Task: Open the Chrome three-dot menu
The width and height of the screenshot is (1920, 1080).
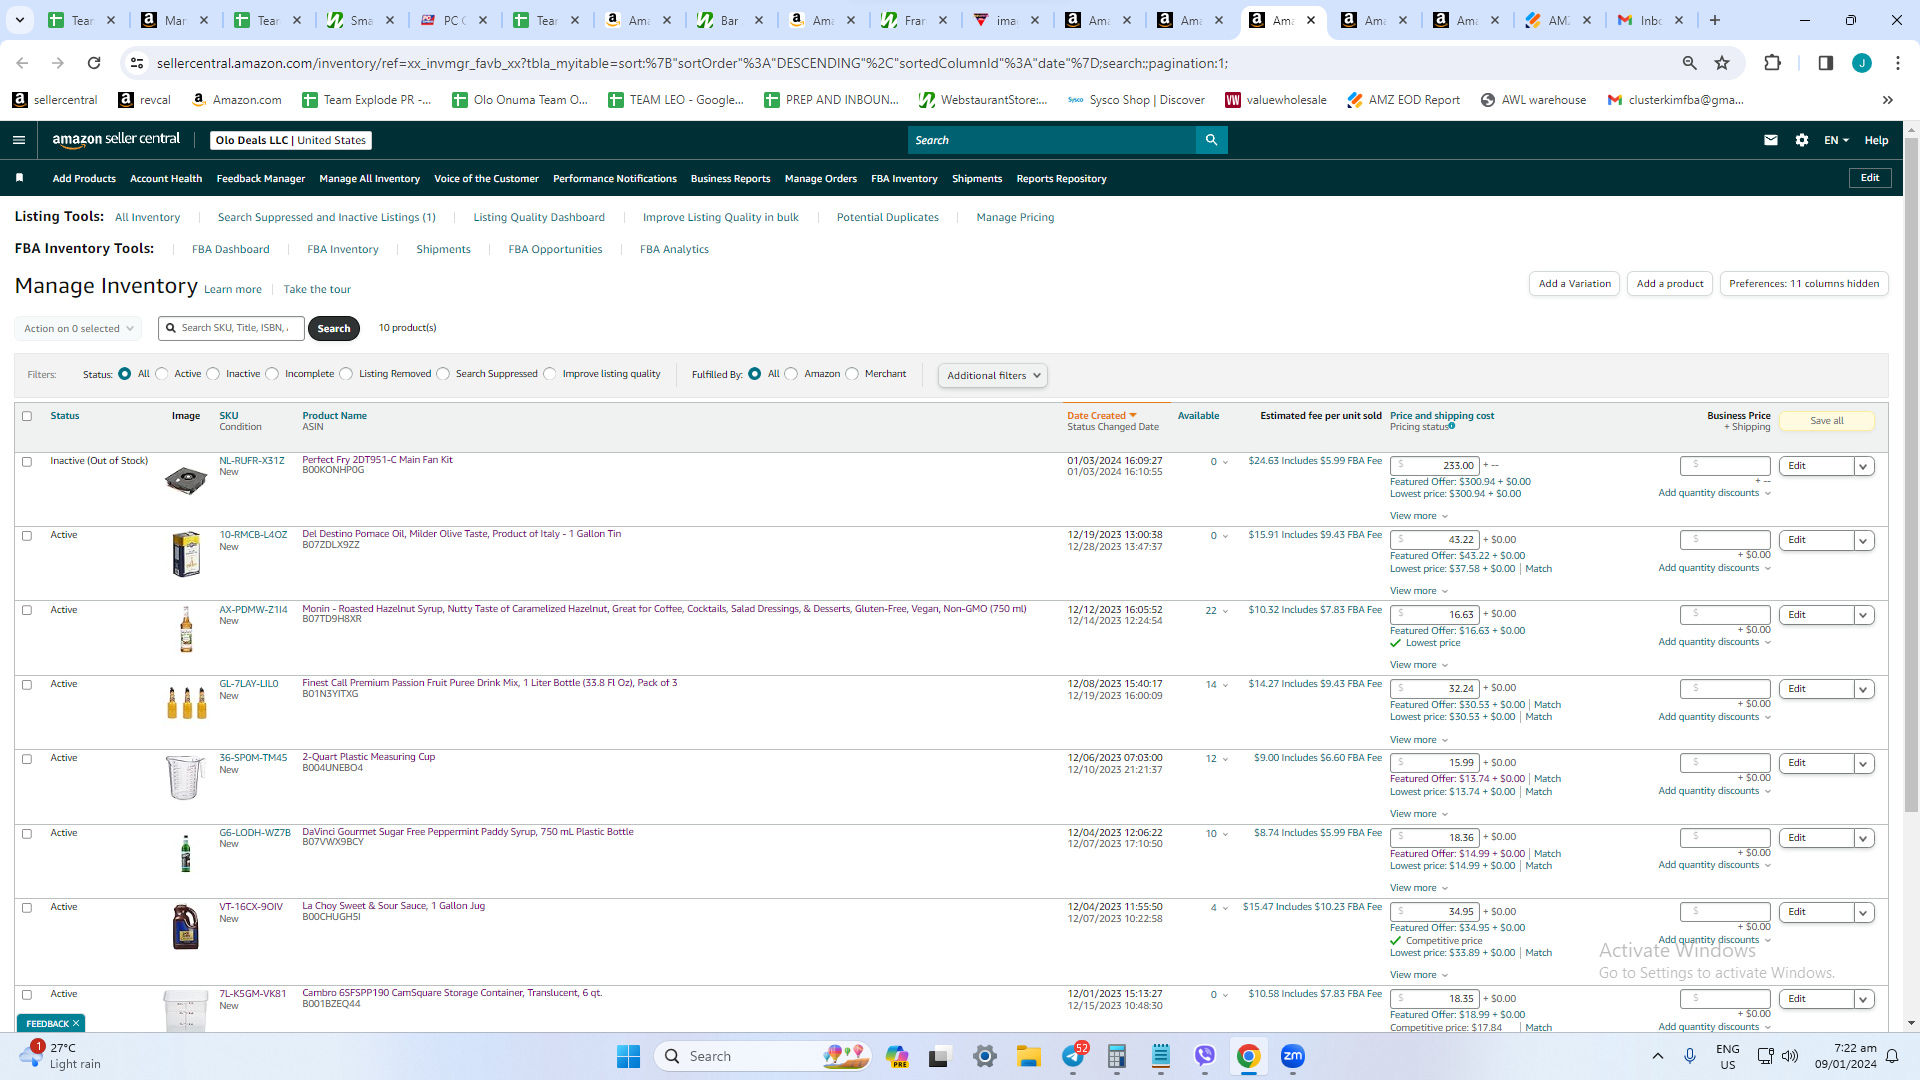Action: tap(1898, 63)
